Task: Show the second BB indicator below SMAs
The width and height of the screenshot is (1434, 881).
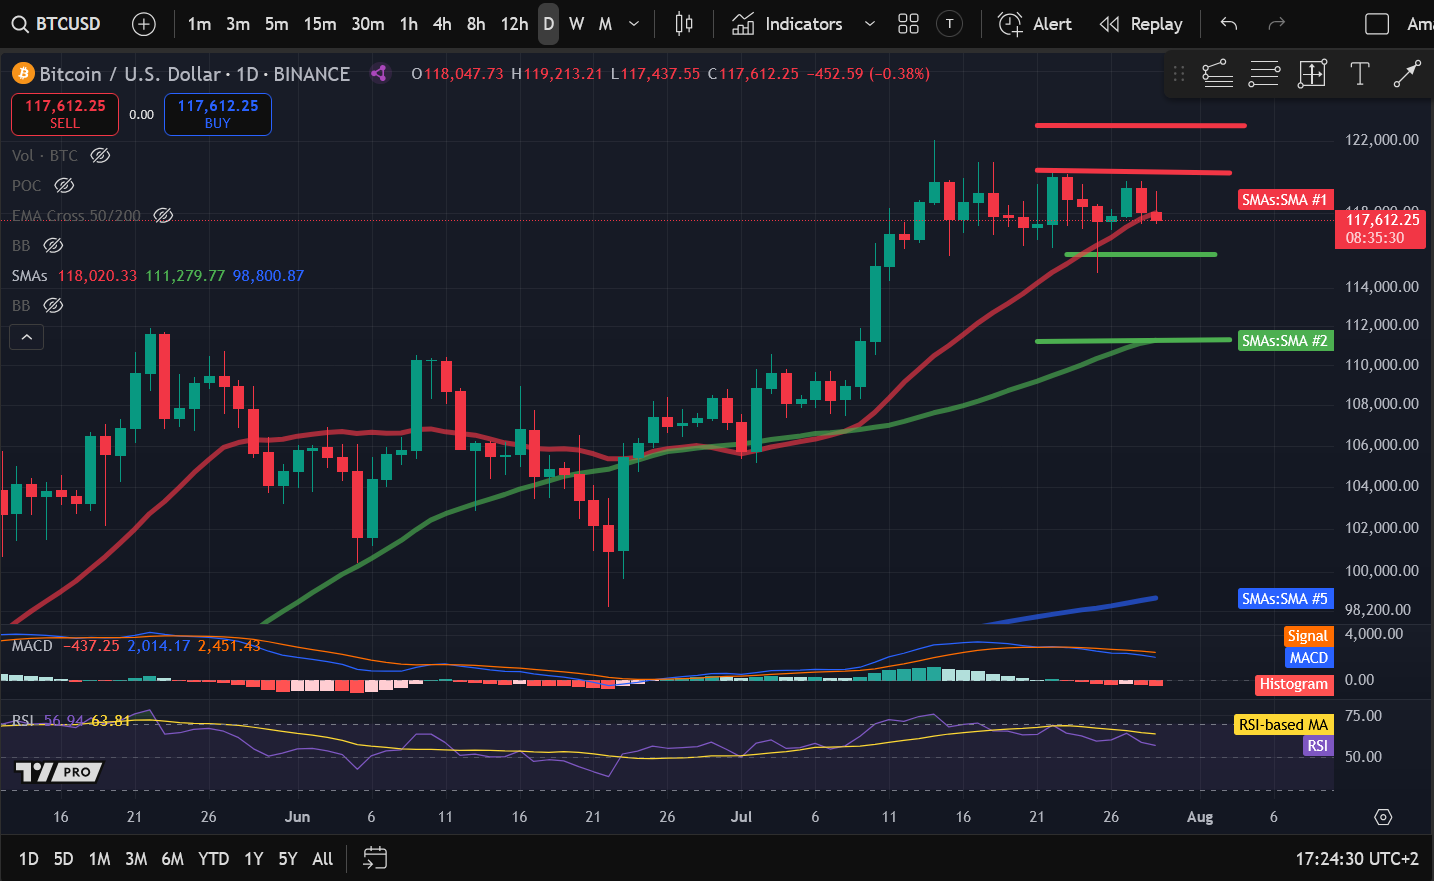Action: pos(53,305)
